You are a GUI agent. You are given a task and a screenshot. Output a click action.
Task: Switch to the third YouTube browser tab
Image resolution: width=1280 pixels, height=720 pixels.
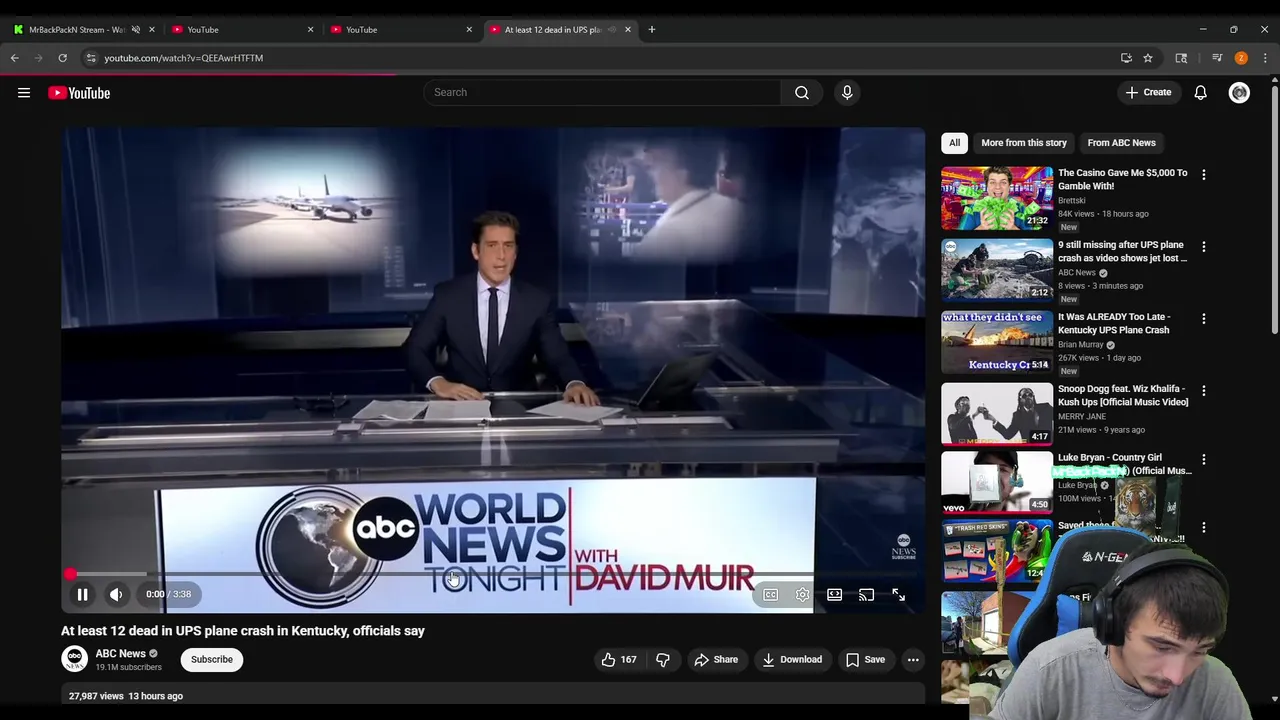coord(401,29)
